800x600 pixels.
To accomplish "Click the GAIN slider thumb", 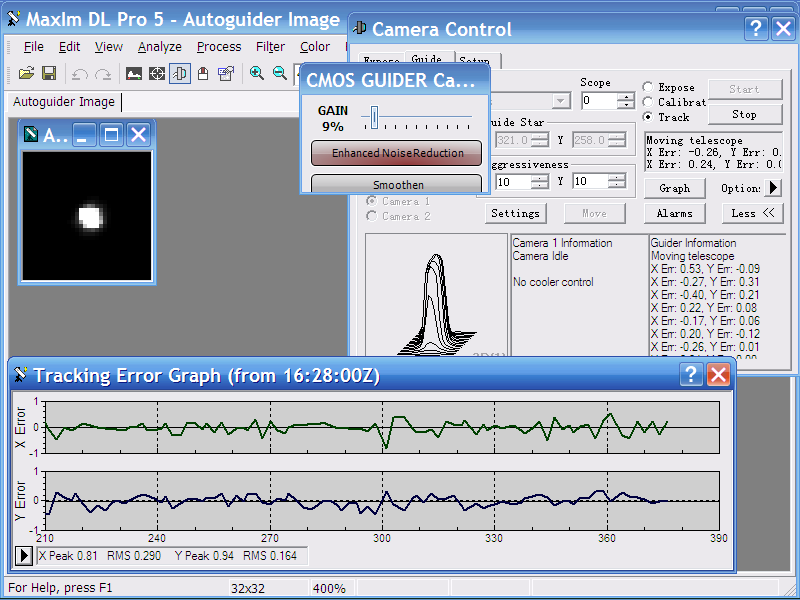I will click(374, 117).
